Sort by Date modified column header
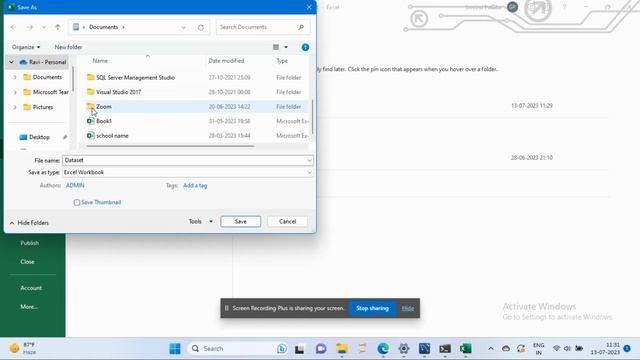This screenshot has width=640, height=360. coord(226,61)
